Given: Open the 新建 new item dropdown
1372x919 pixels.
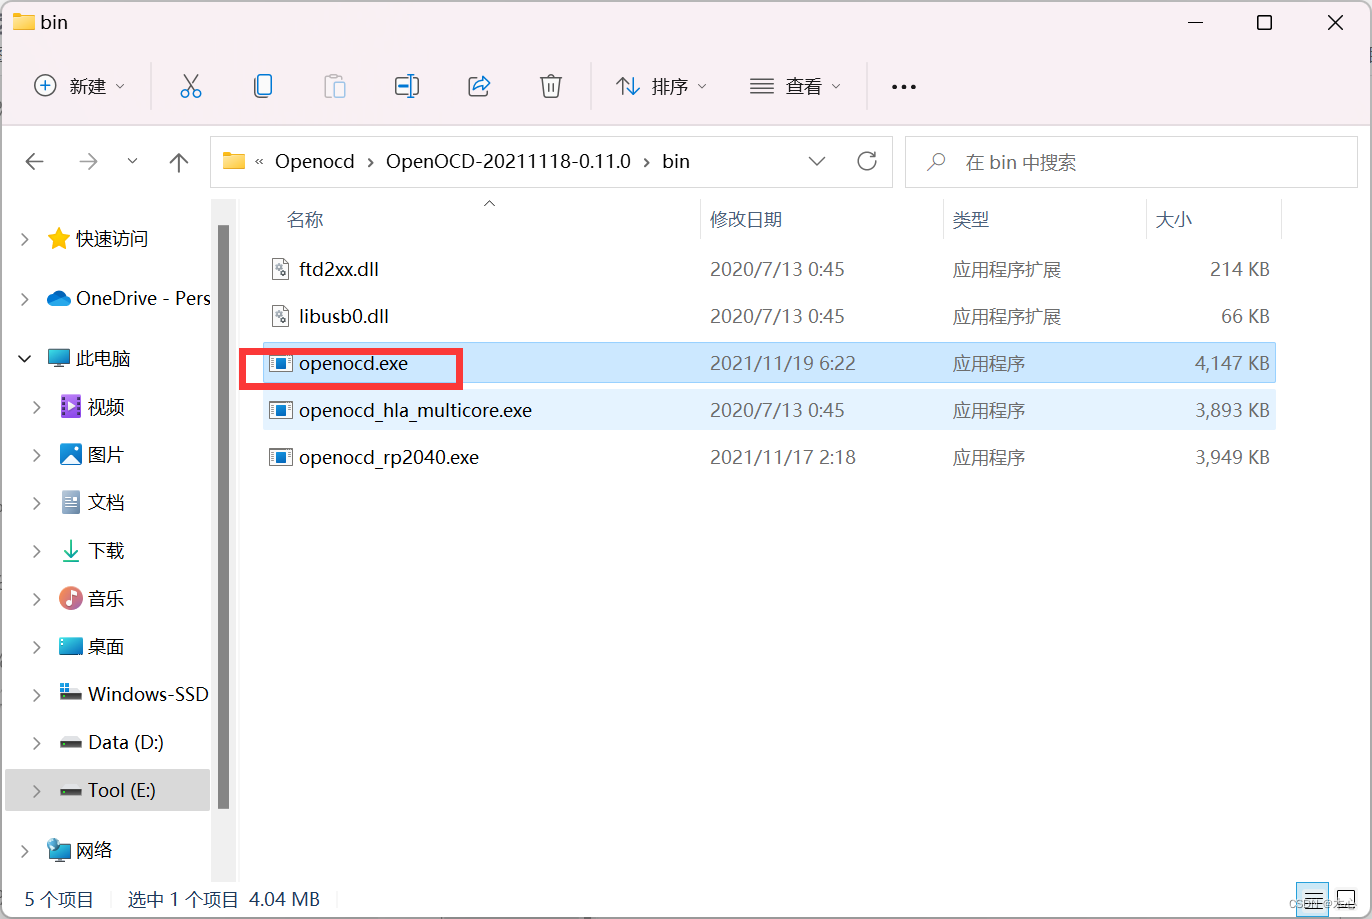Looking at the screenshot, I should click(x=80, y=86).
